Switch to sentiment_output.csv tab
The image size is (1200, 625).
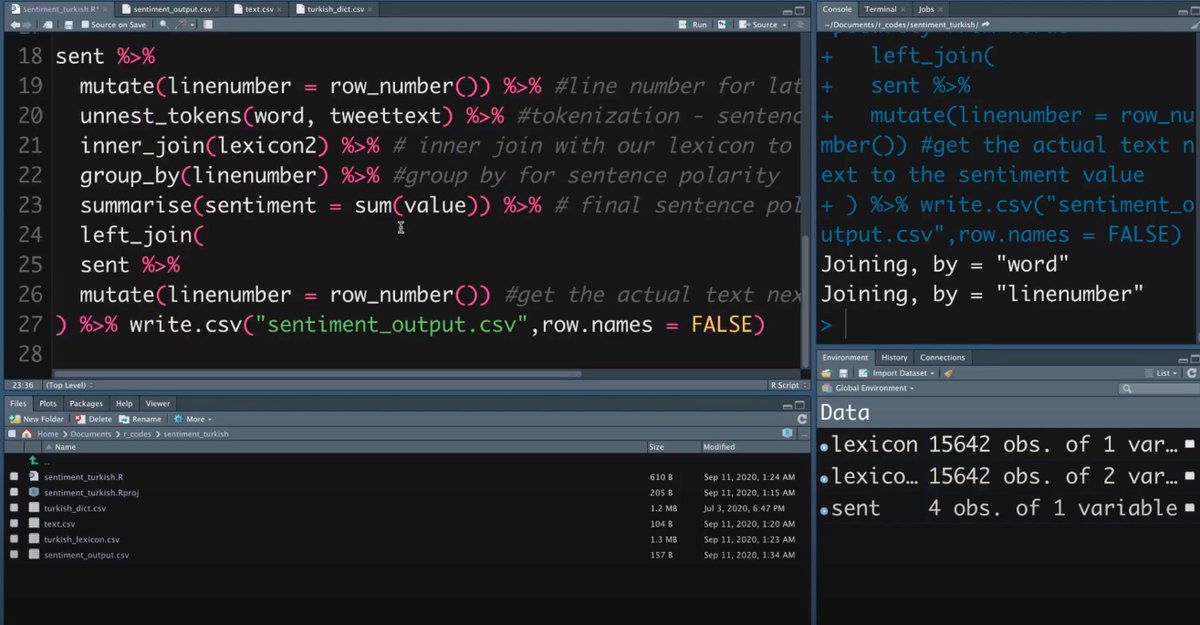(x=174, y=8)
